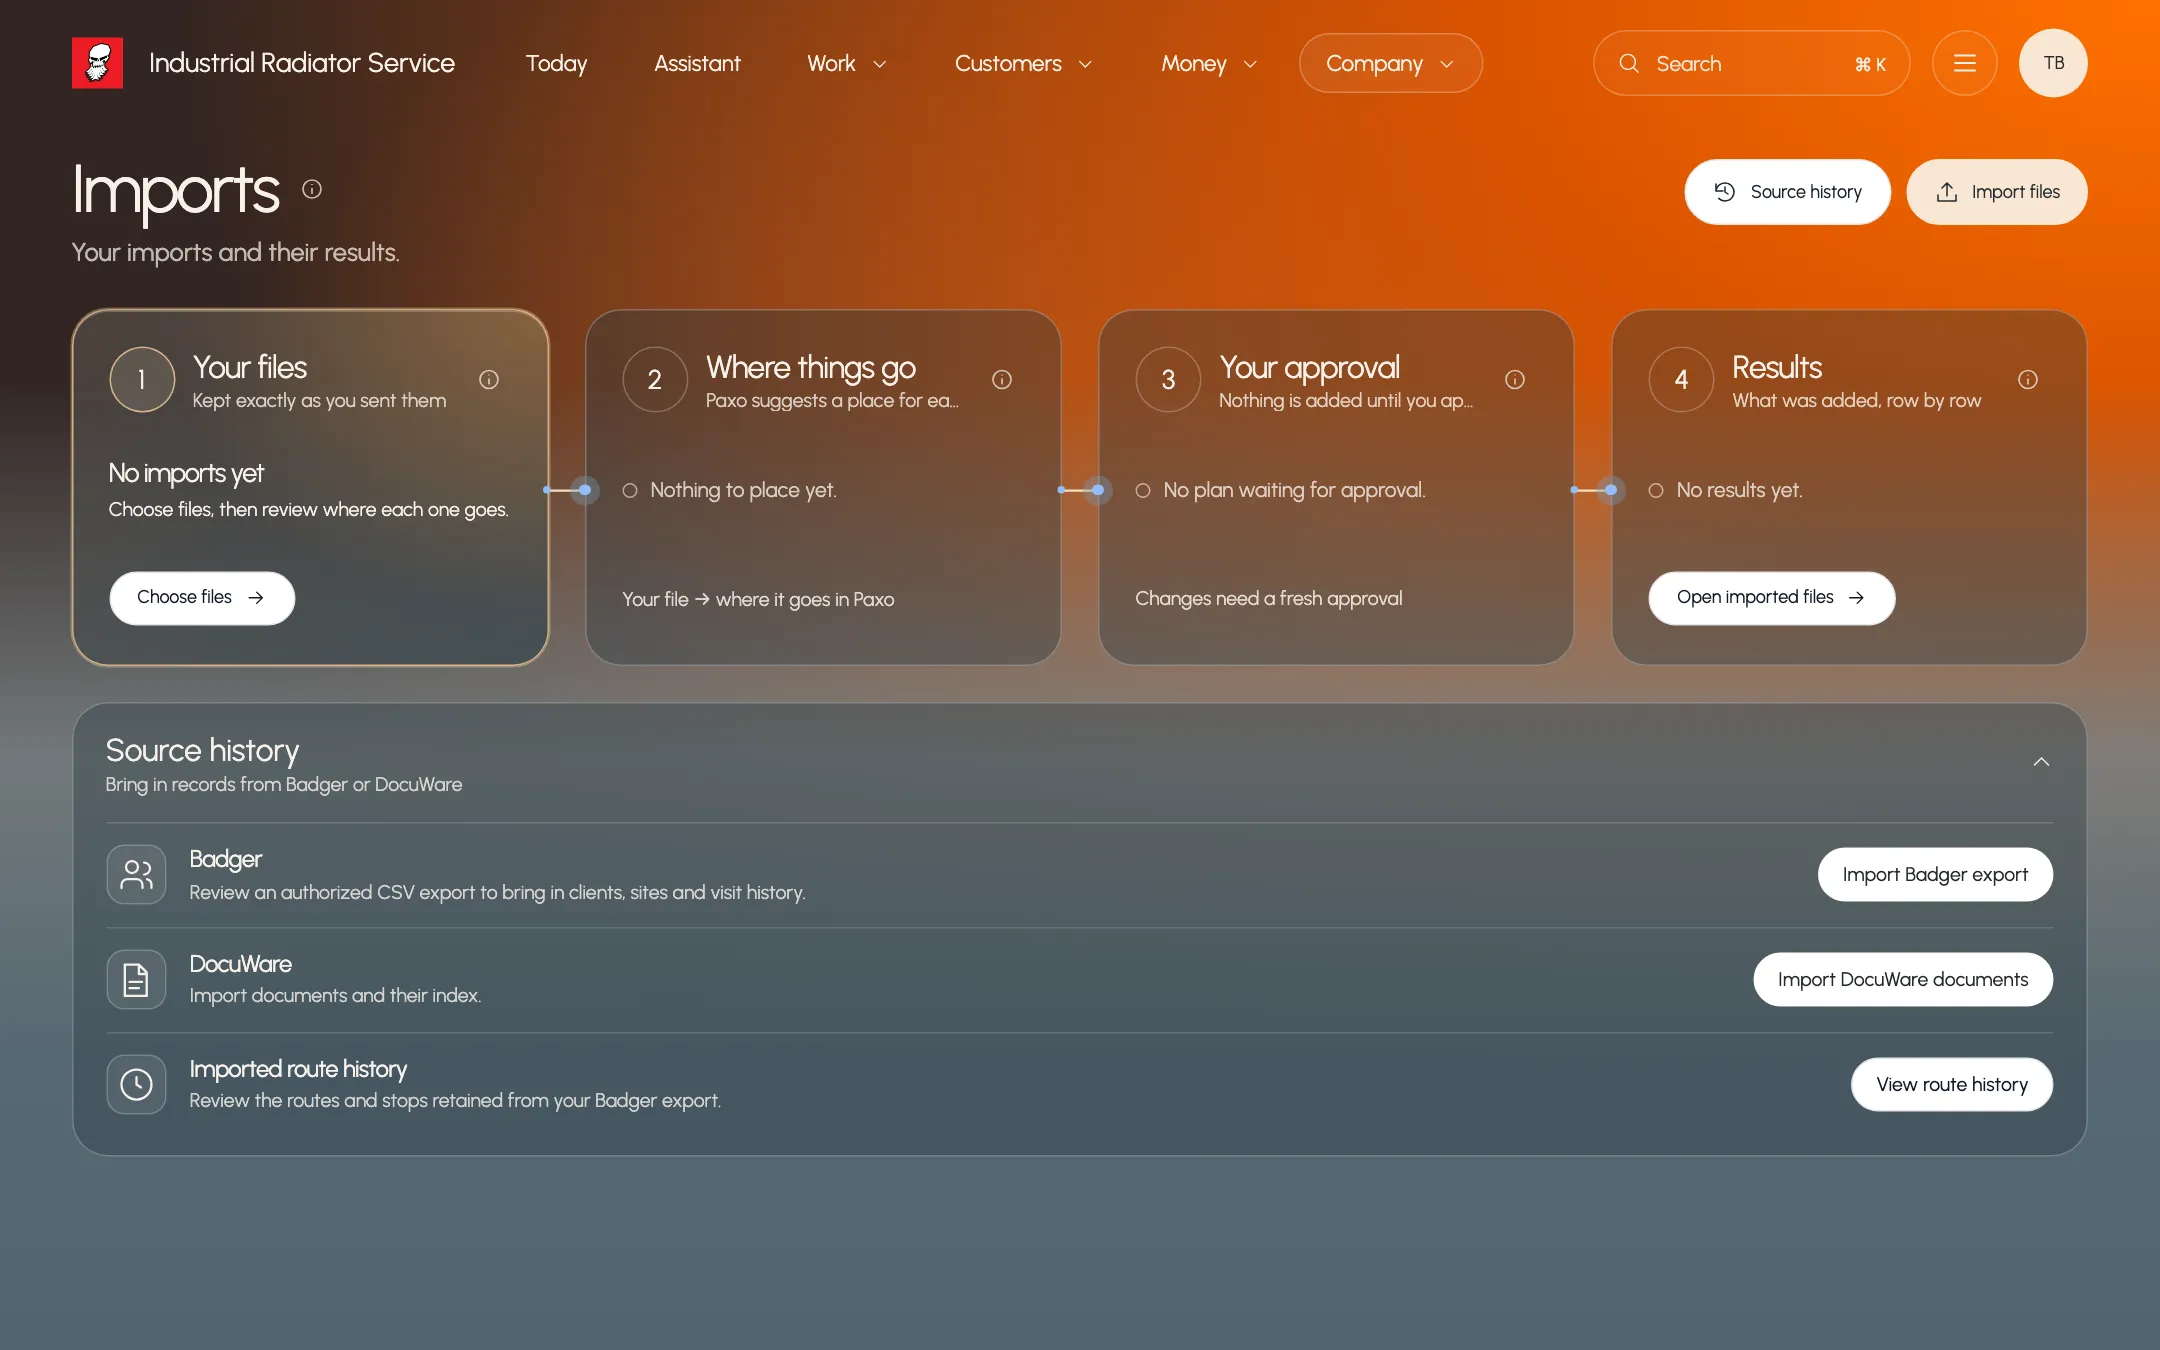Expand the Money menu dropdown
This screenshot has height=1350, width=2160.
(x=1209, y=63)
